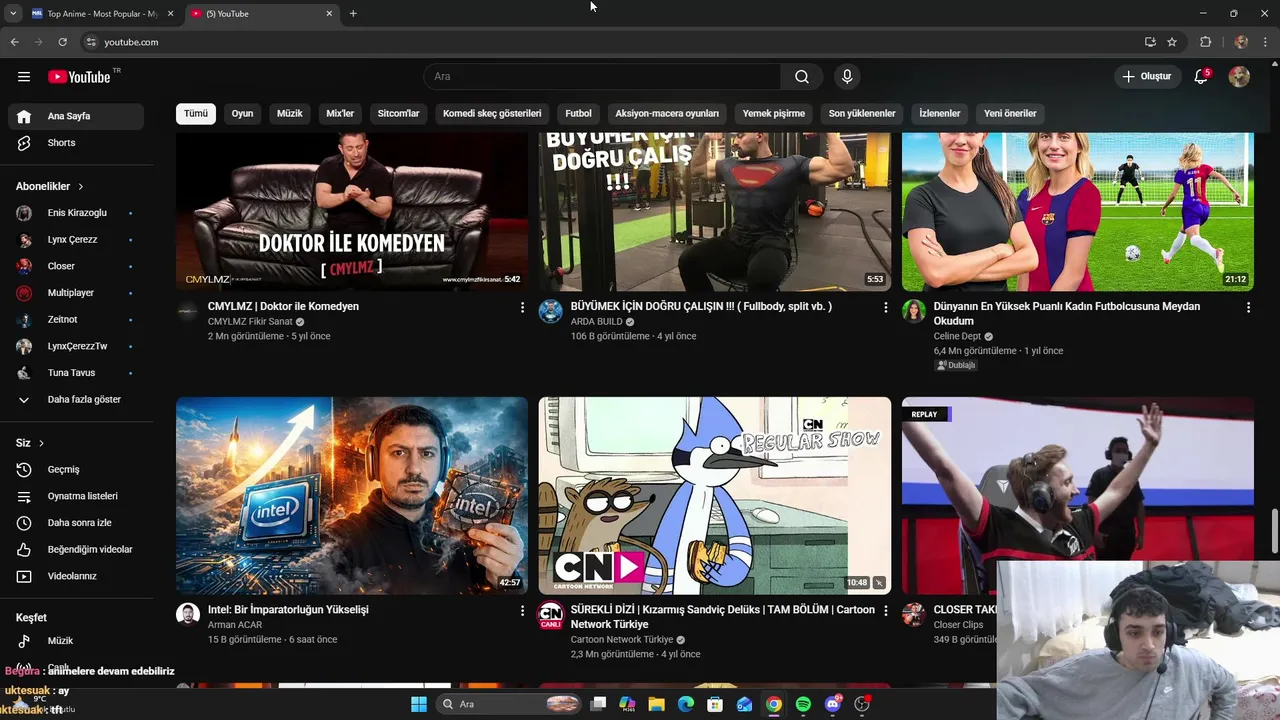Open more options for ARDA BUILD video
The image size is (1280, 720).
pyautogui.click(x=885, y=308)
